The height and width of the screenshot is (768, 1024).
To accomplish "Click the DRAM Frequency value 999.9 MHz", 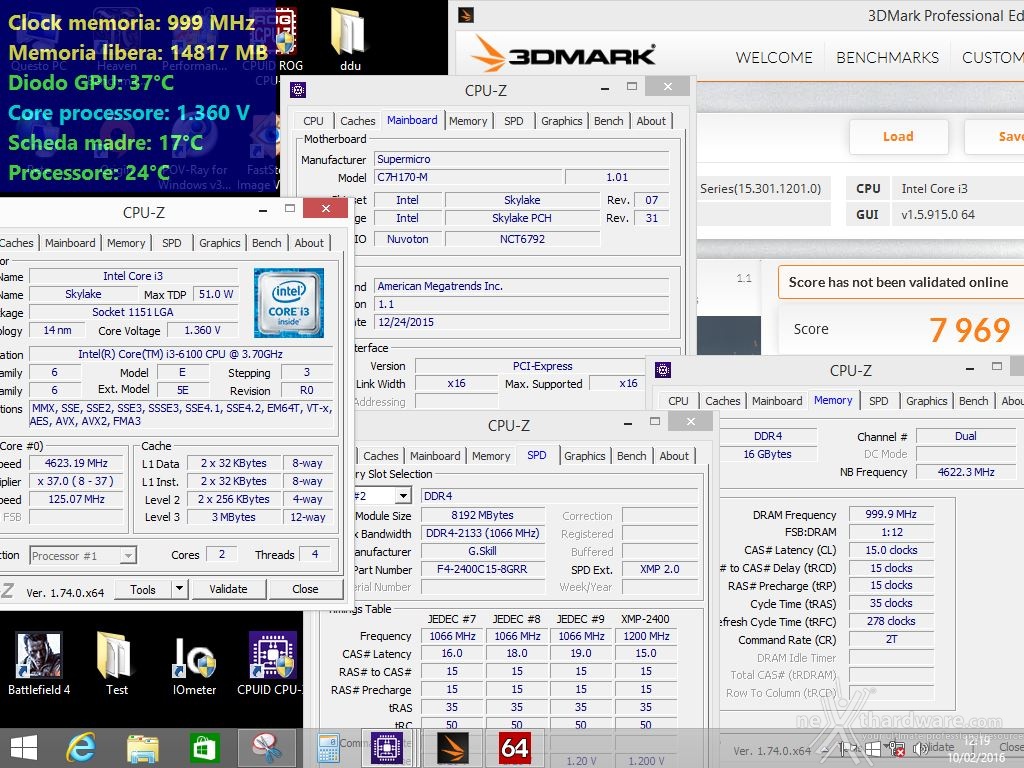I will pos(891,515).
